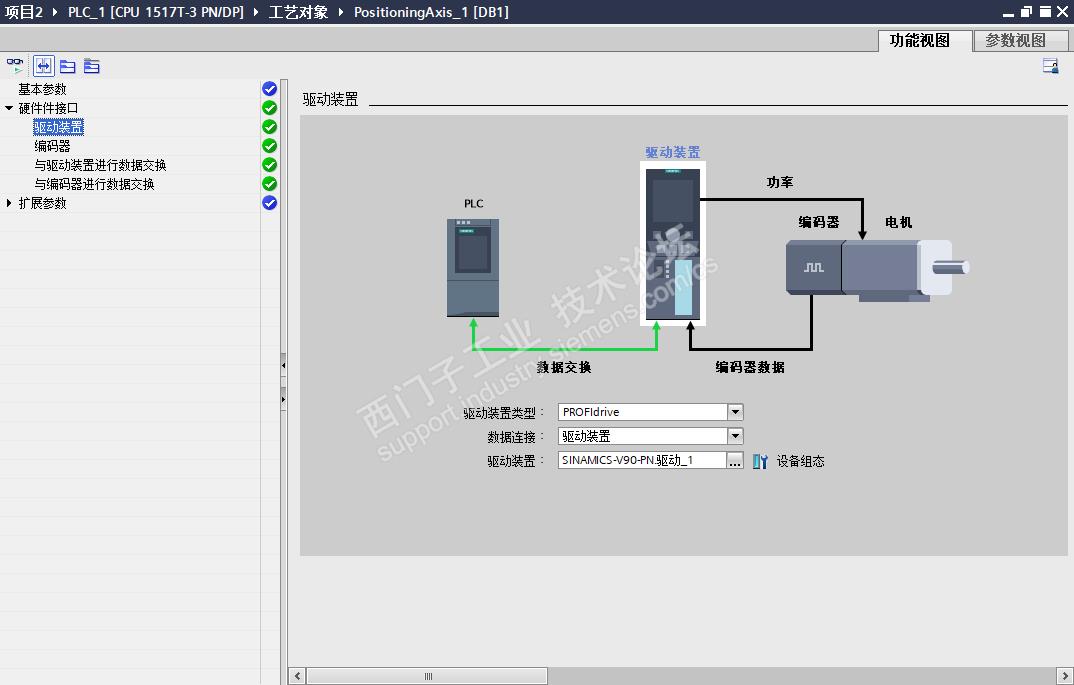
Task: Click 项目2 in the breadcrumb title
Action: pos(24,12)
